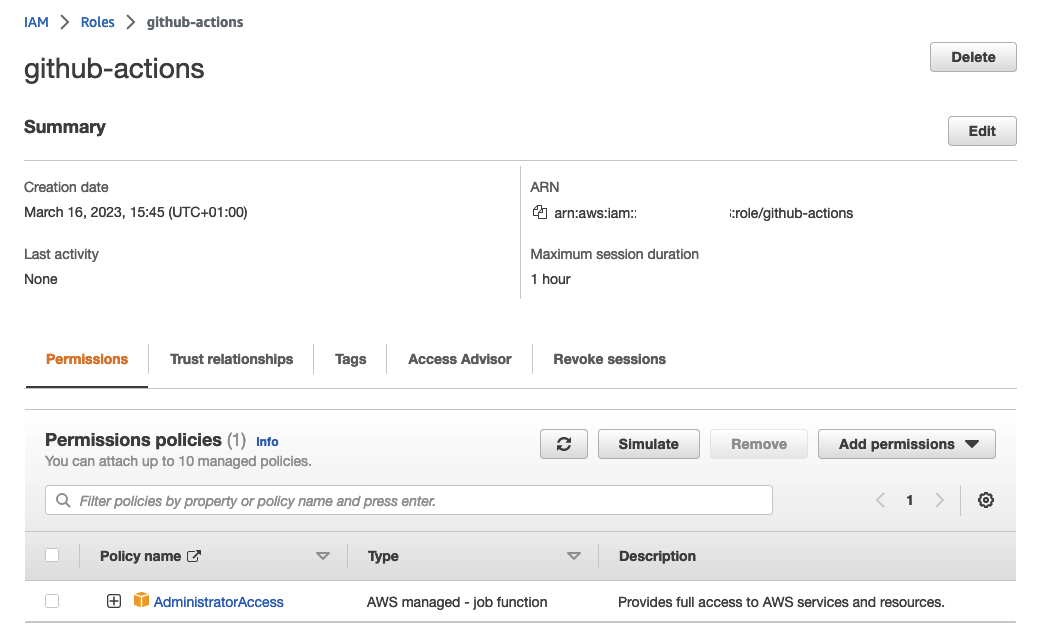This screenshot has width=1038, height=634.
Task: Click the refresh policies icon button
Action: (x=564, y=444)
